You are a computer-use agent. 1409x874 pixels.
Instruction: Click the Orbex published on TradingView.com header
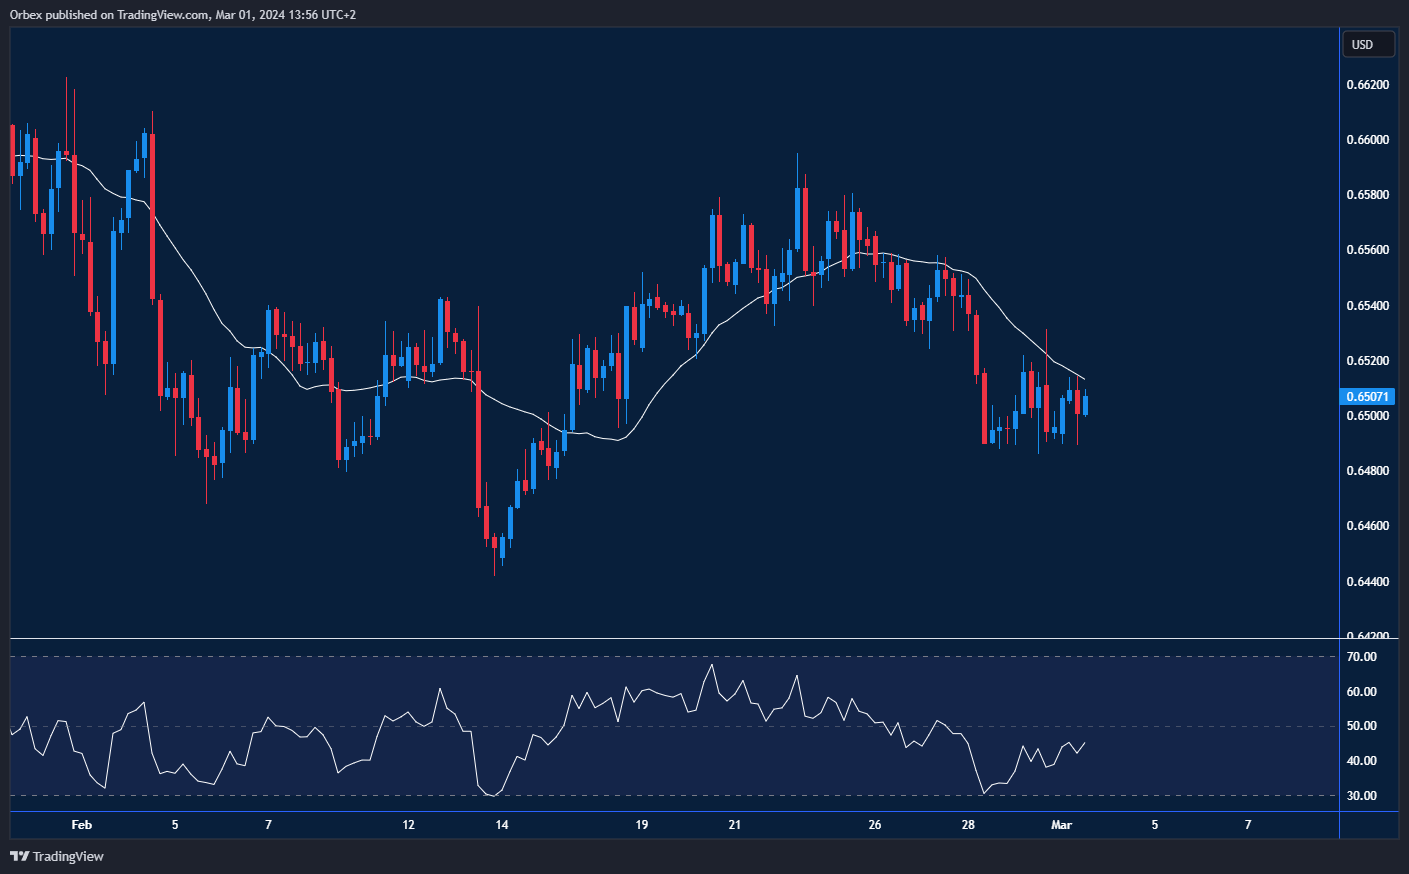click(183, 14)
